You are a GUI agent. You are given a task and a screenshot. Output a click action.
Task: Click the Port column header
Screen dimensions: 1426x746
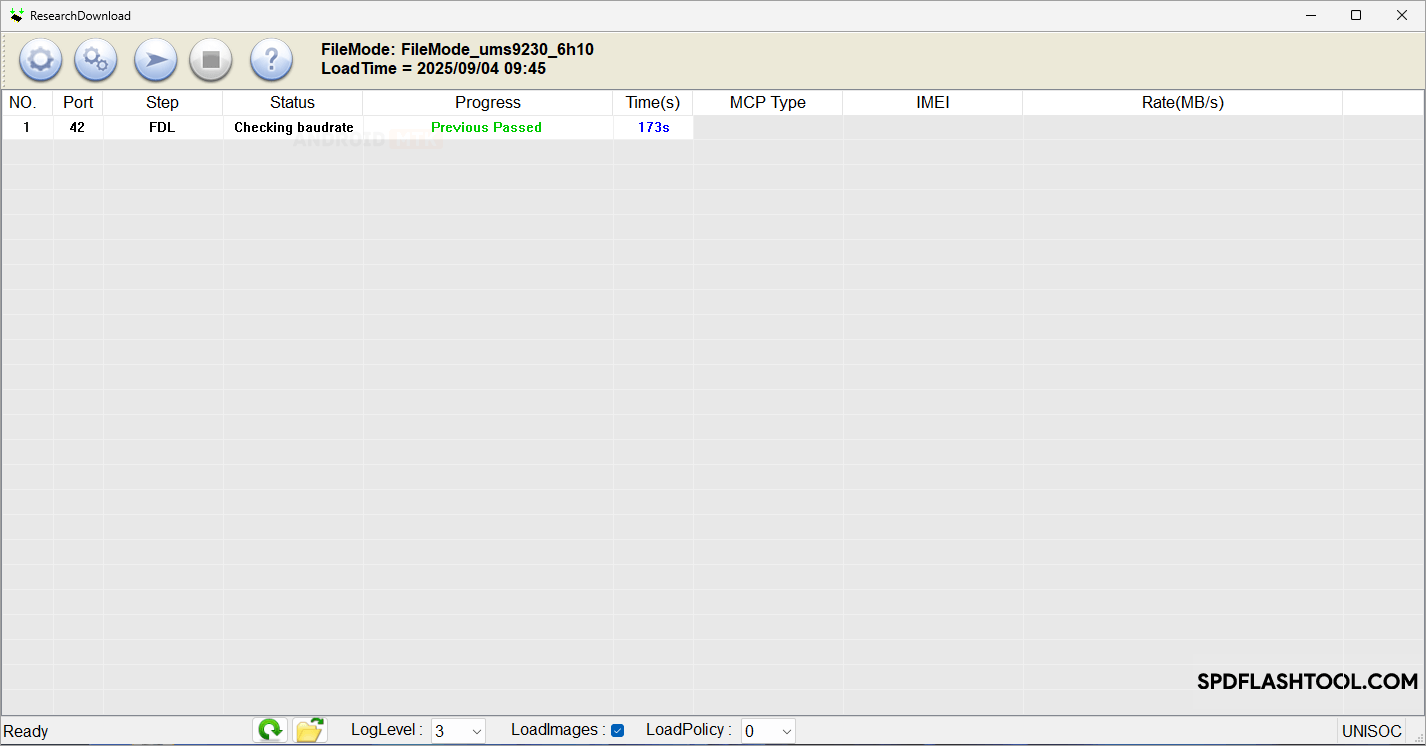coord(78,103)
